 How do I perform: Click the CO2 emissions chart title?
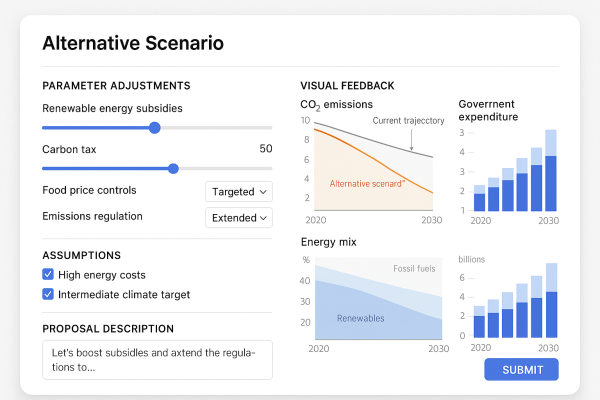pyautogui.click(x=336, y=104)
